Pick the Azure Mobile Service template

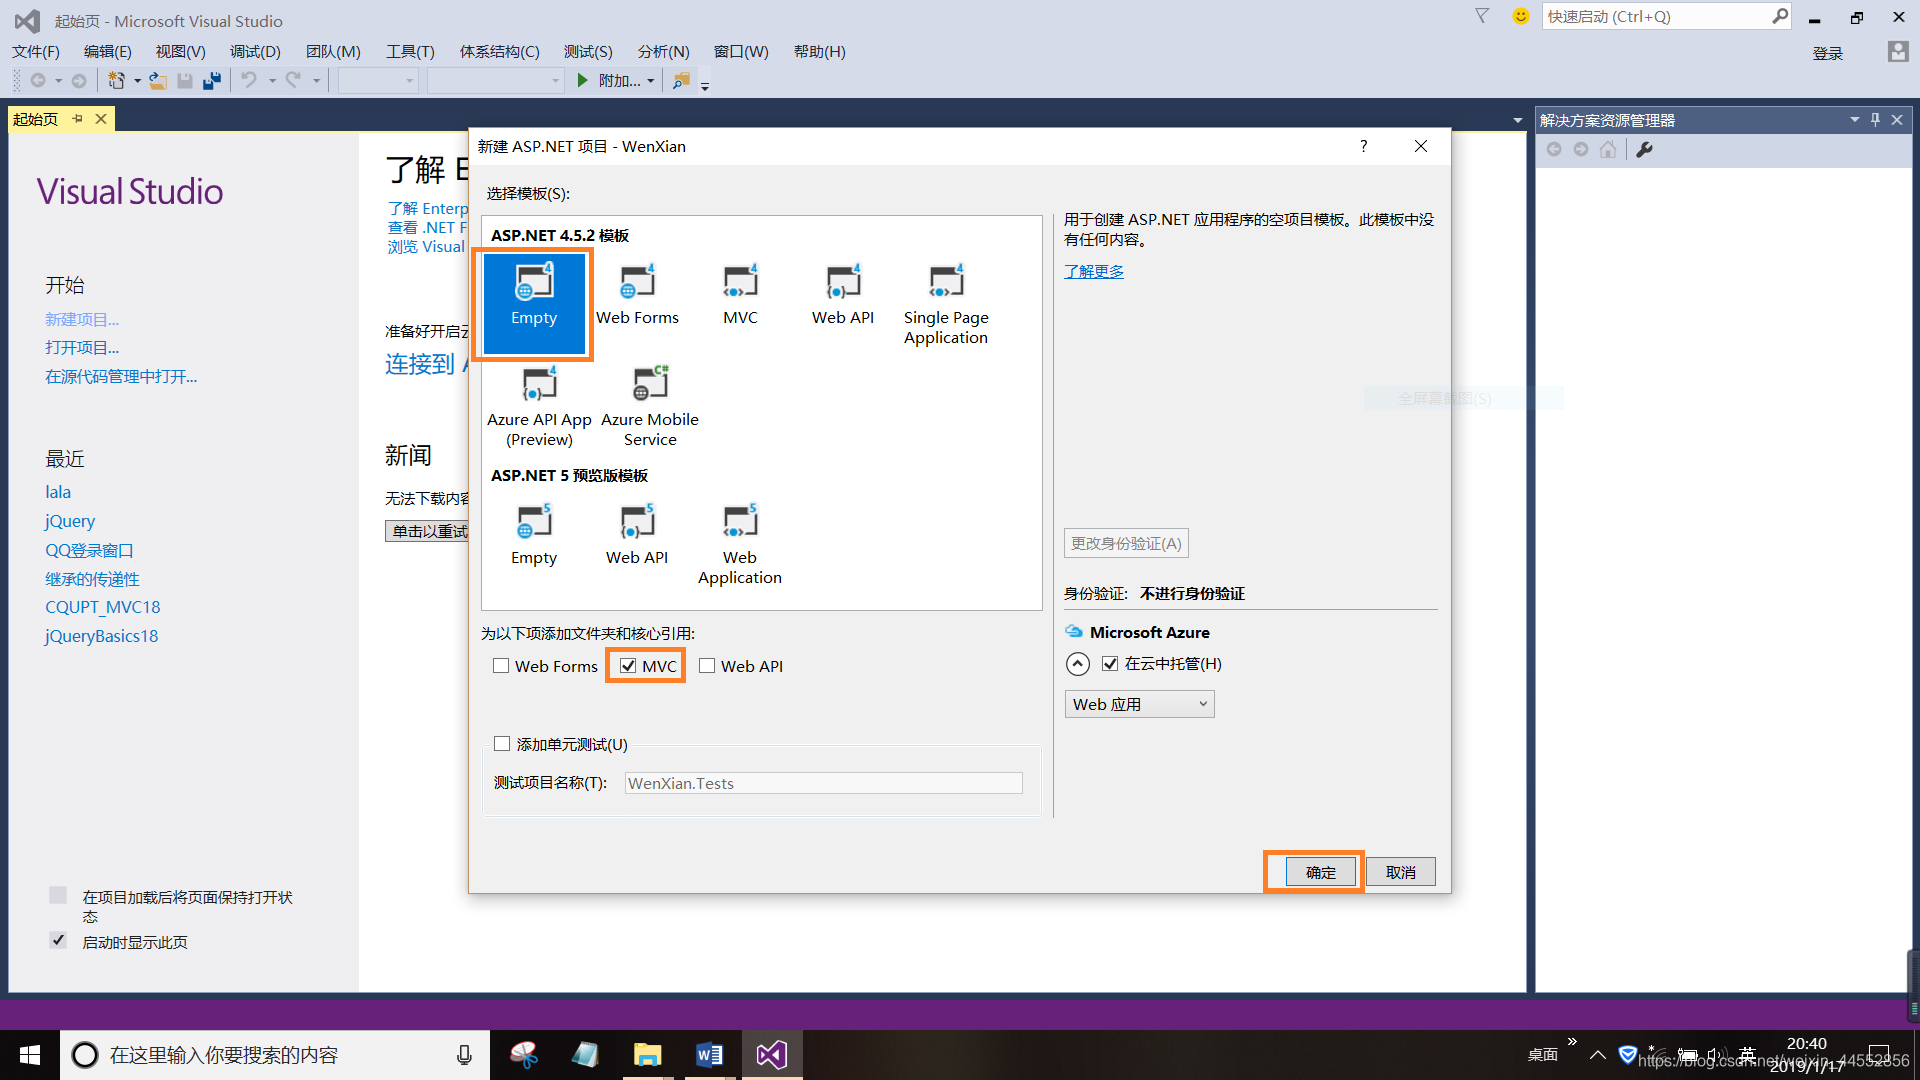pos(650,406)
